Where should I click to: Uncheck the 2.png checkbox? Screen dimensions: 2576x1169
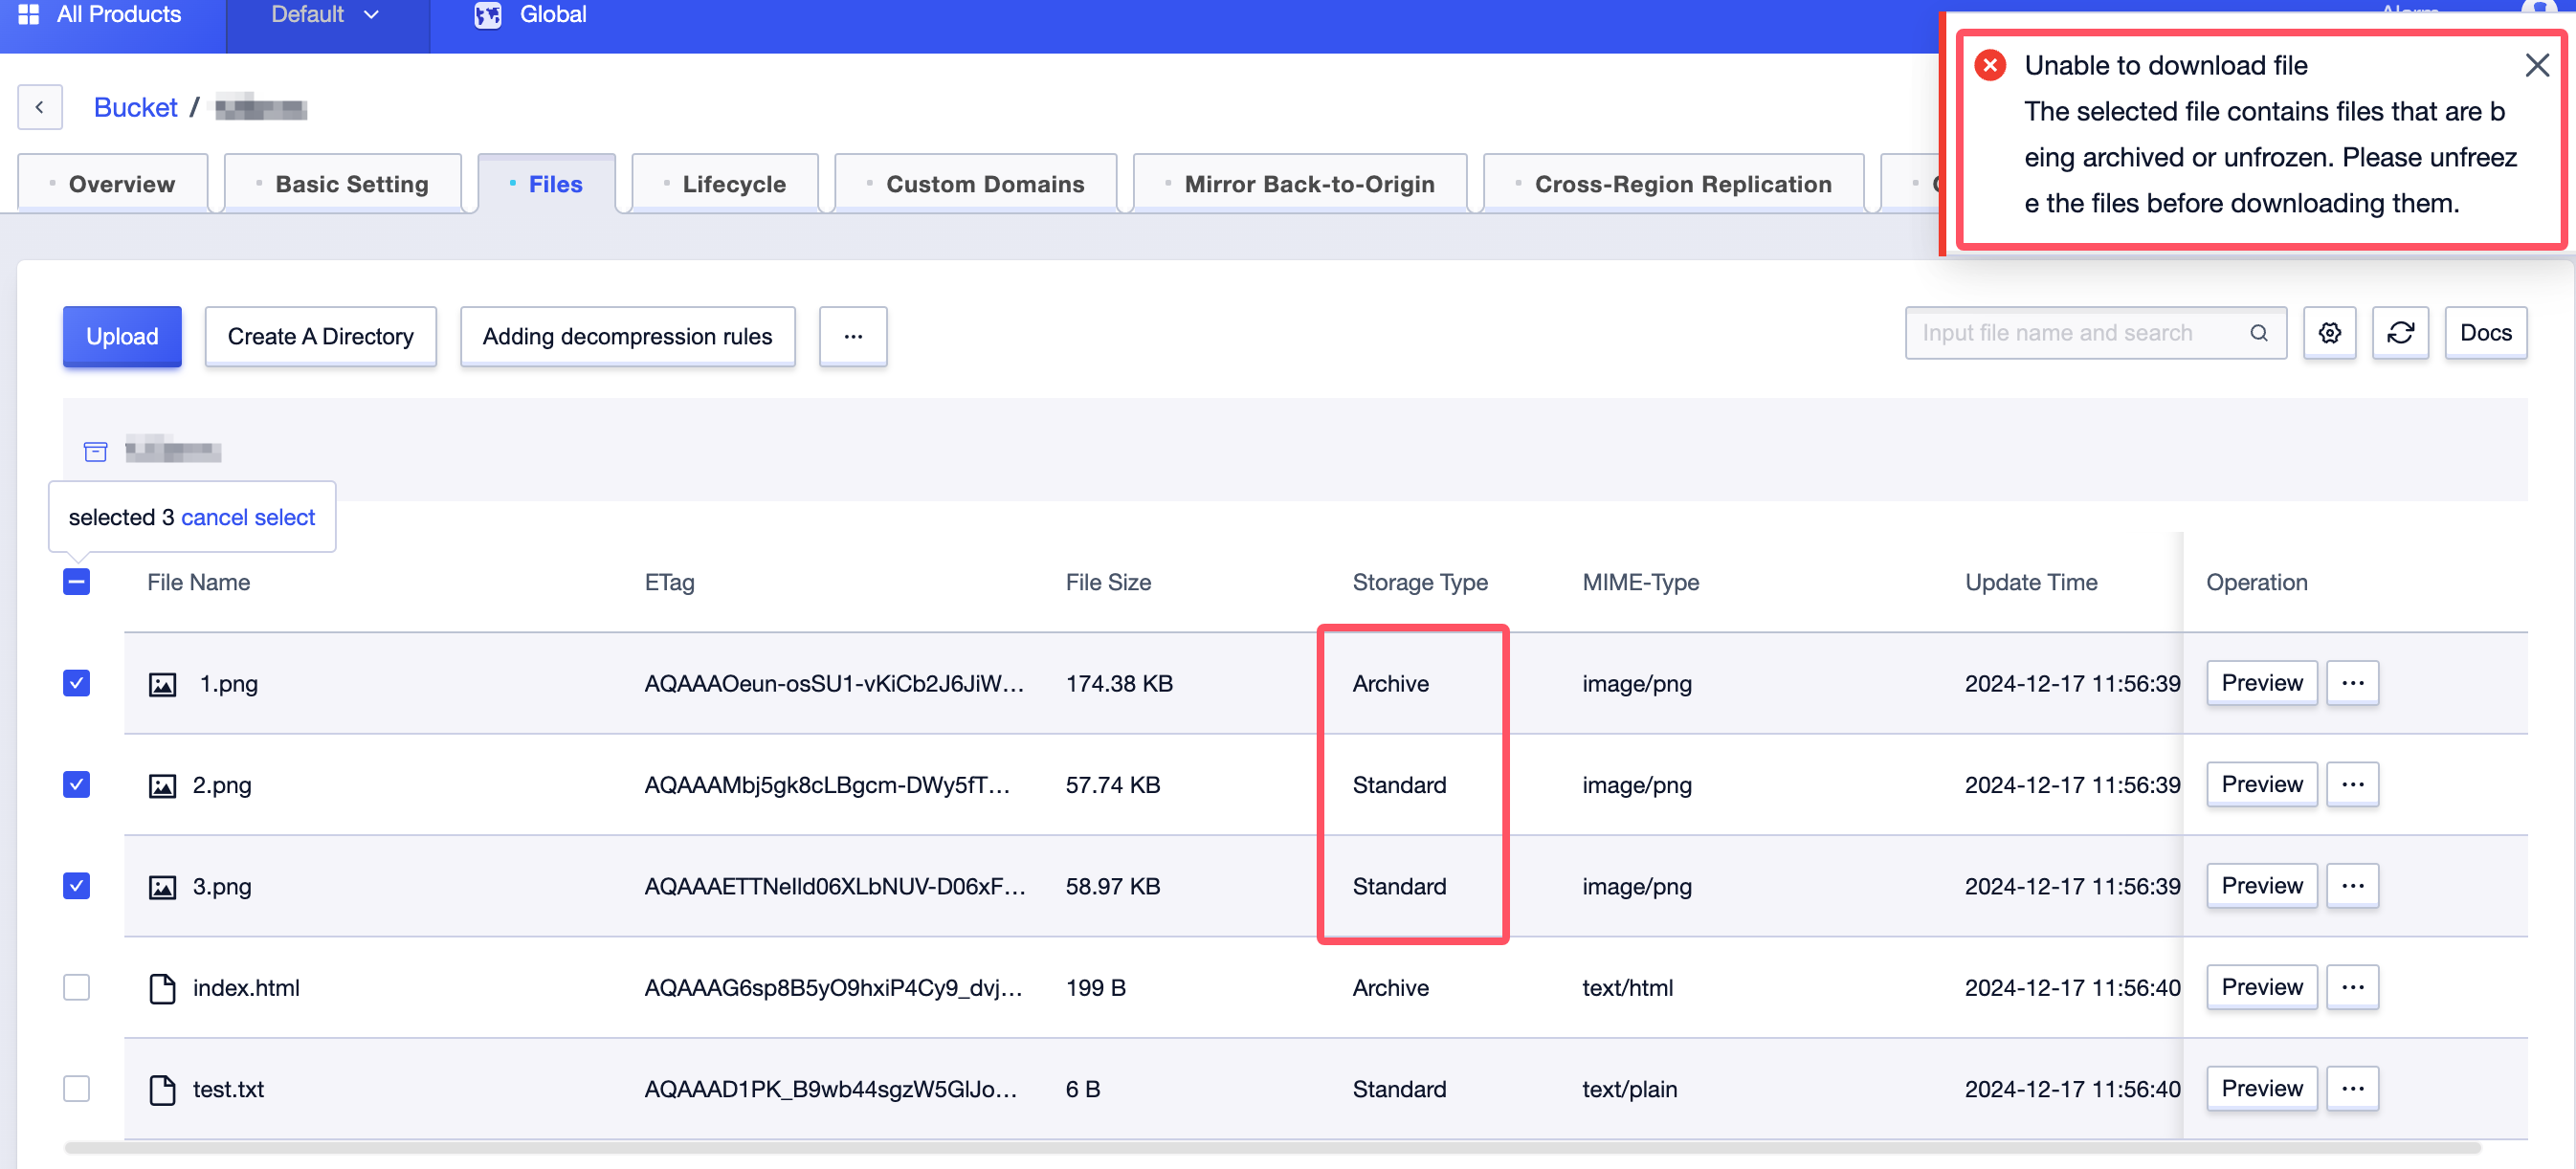point(76,784)
